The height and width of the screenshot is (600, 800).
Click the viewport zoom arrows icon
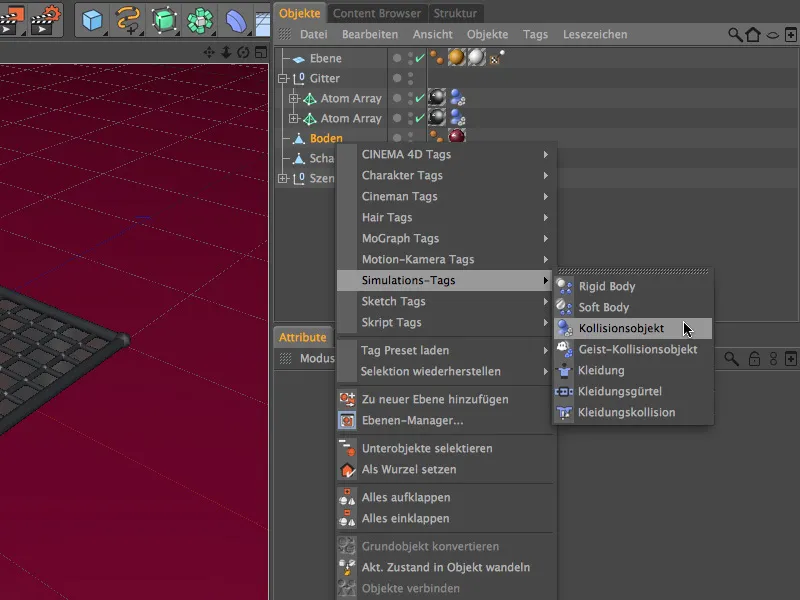click(227, 52)
